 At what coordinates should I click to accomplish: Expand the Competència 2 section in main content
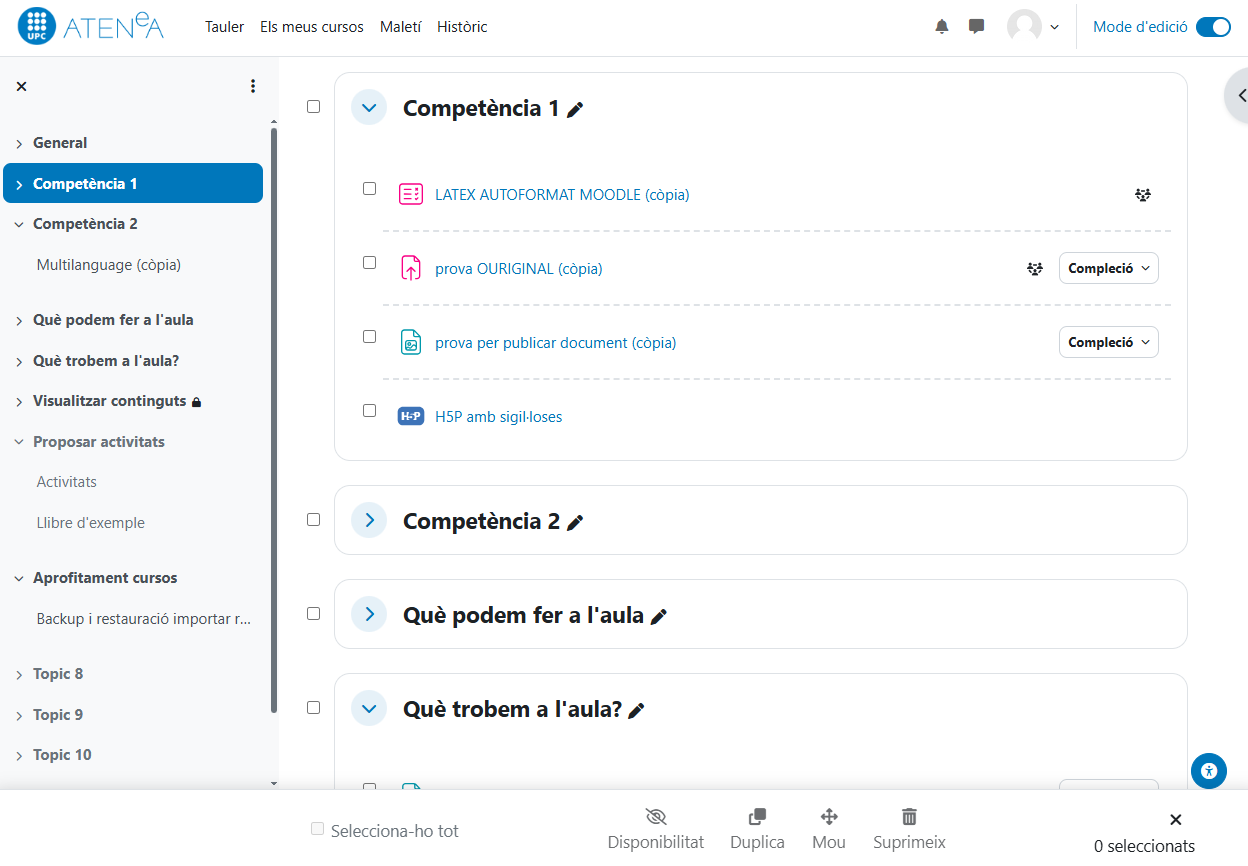pos(369,520)
